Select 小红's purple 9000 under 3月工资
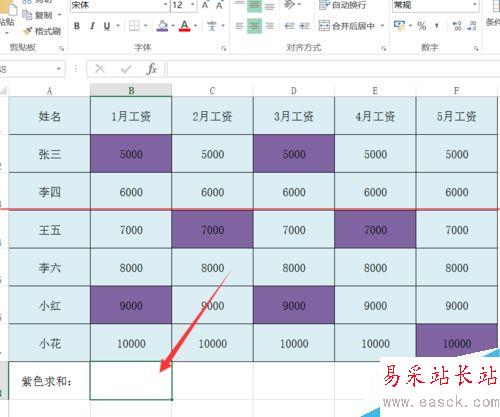 294,305
